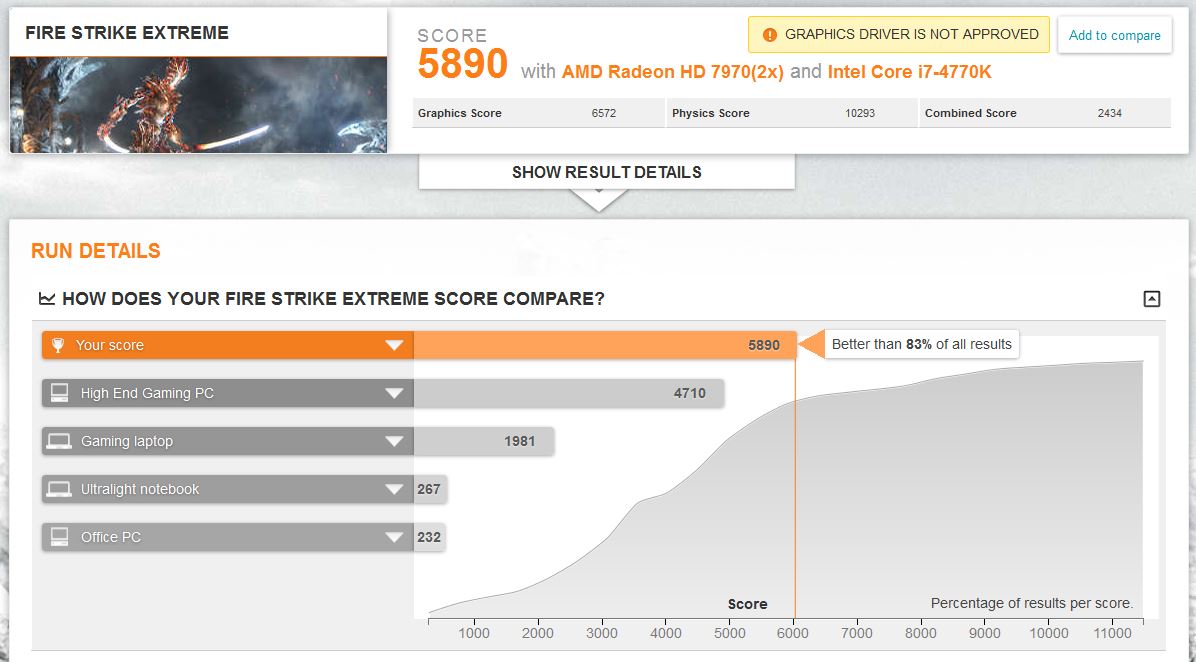
Task: Click the 267 Ultralight notebook value
Action: click(429, 490)
